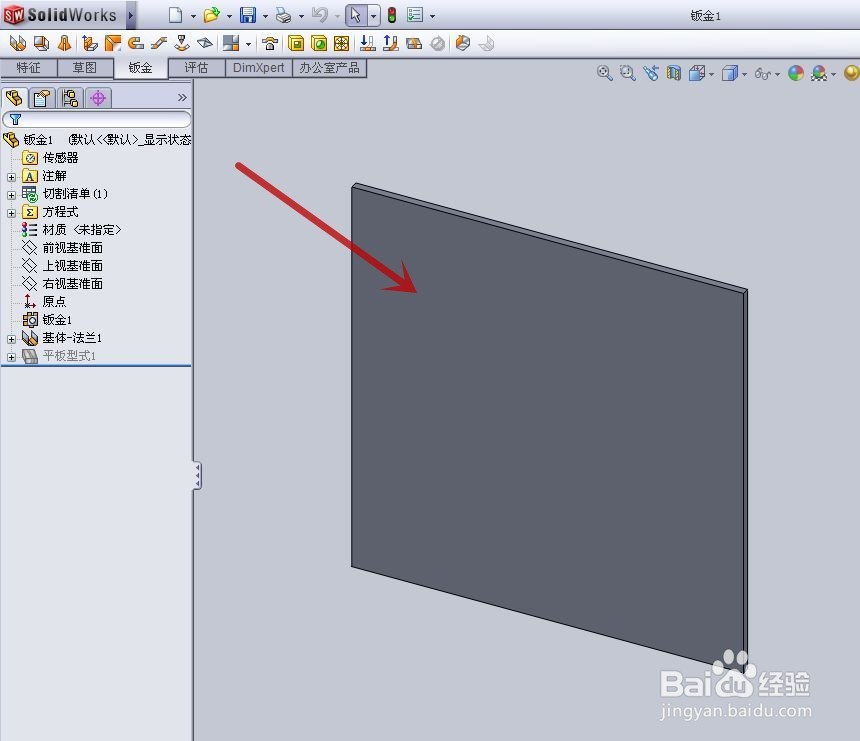Screen dimensions: 860x741
Task: Open the PropertyManager panel tab
Action: tap(42, 98)
